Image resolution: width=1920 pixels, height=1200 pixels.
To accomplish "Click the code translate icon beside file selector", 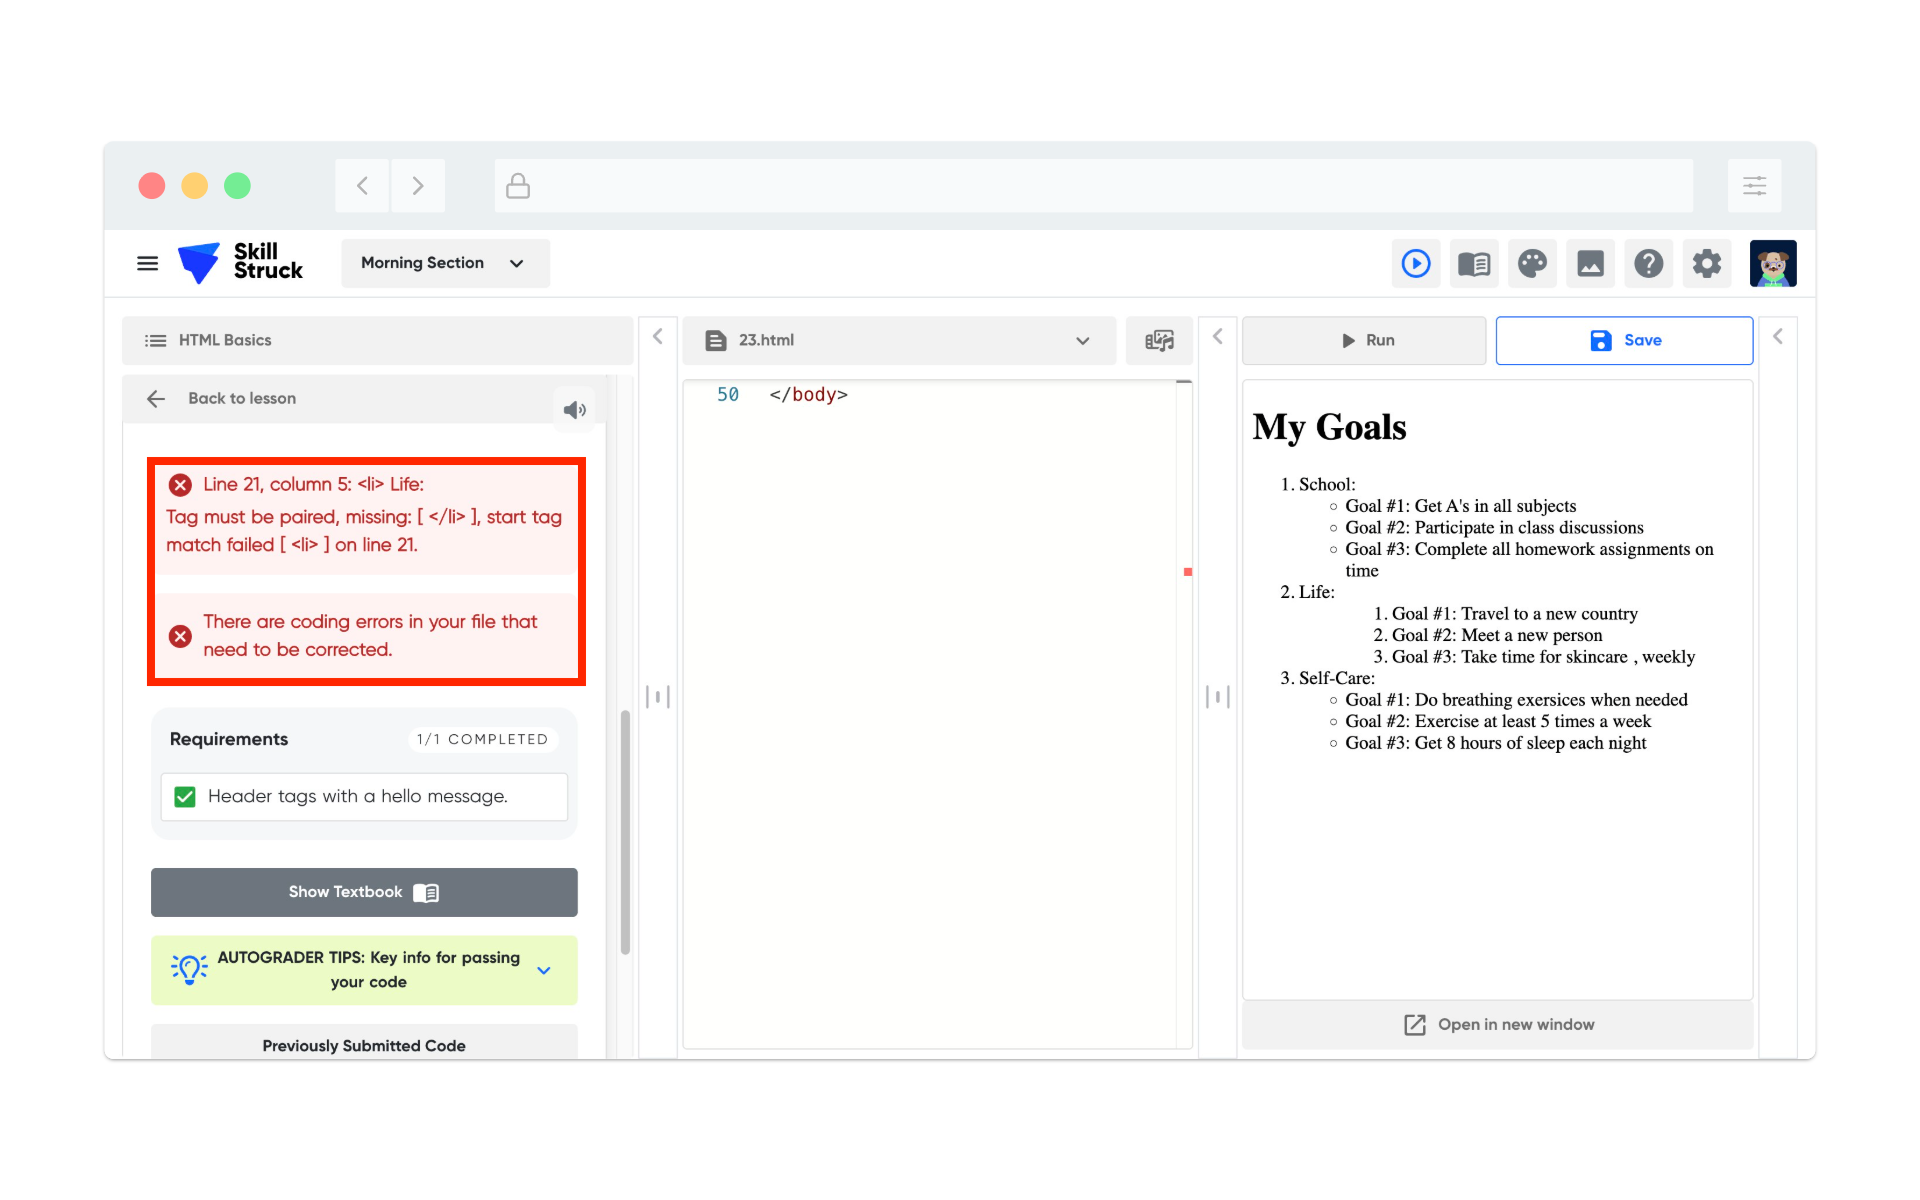I will point(1158,341).
